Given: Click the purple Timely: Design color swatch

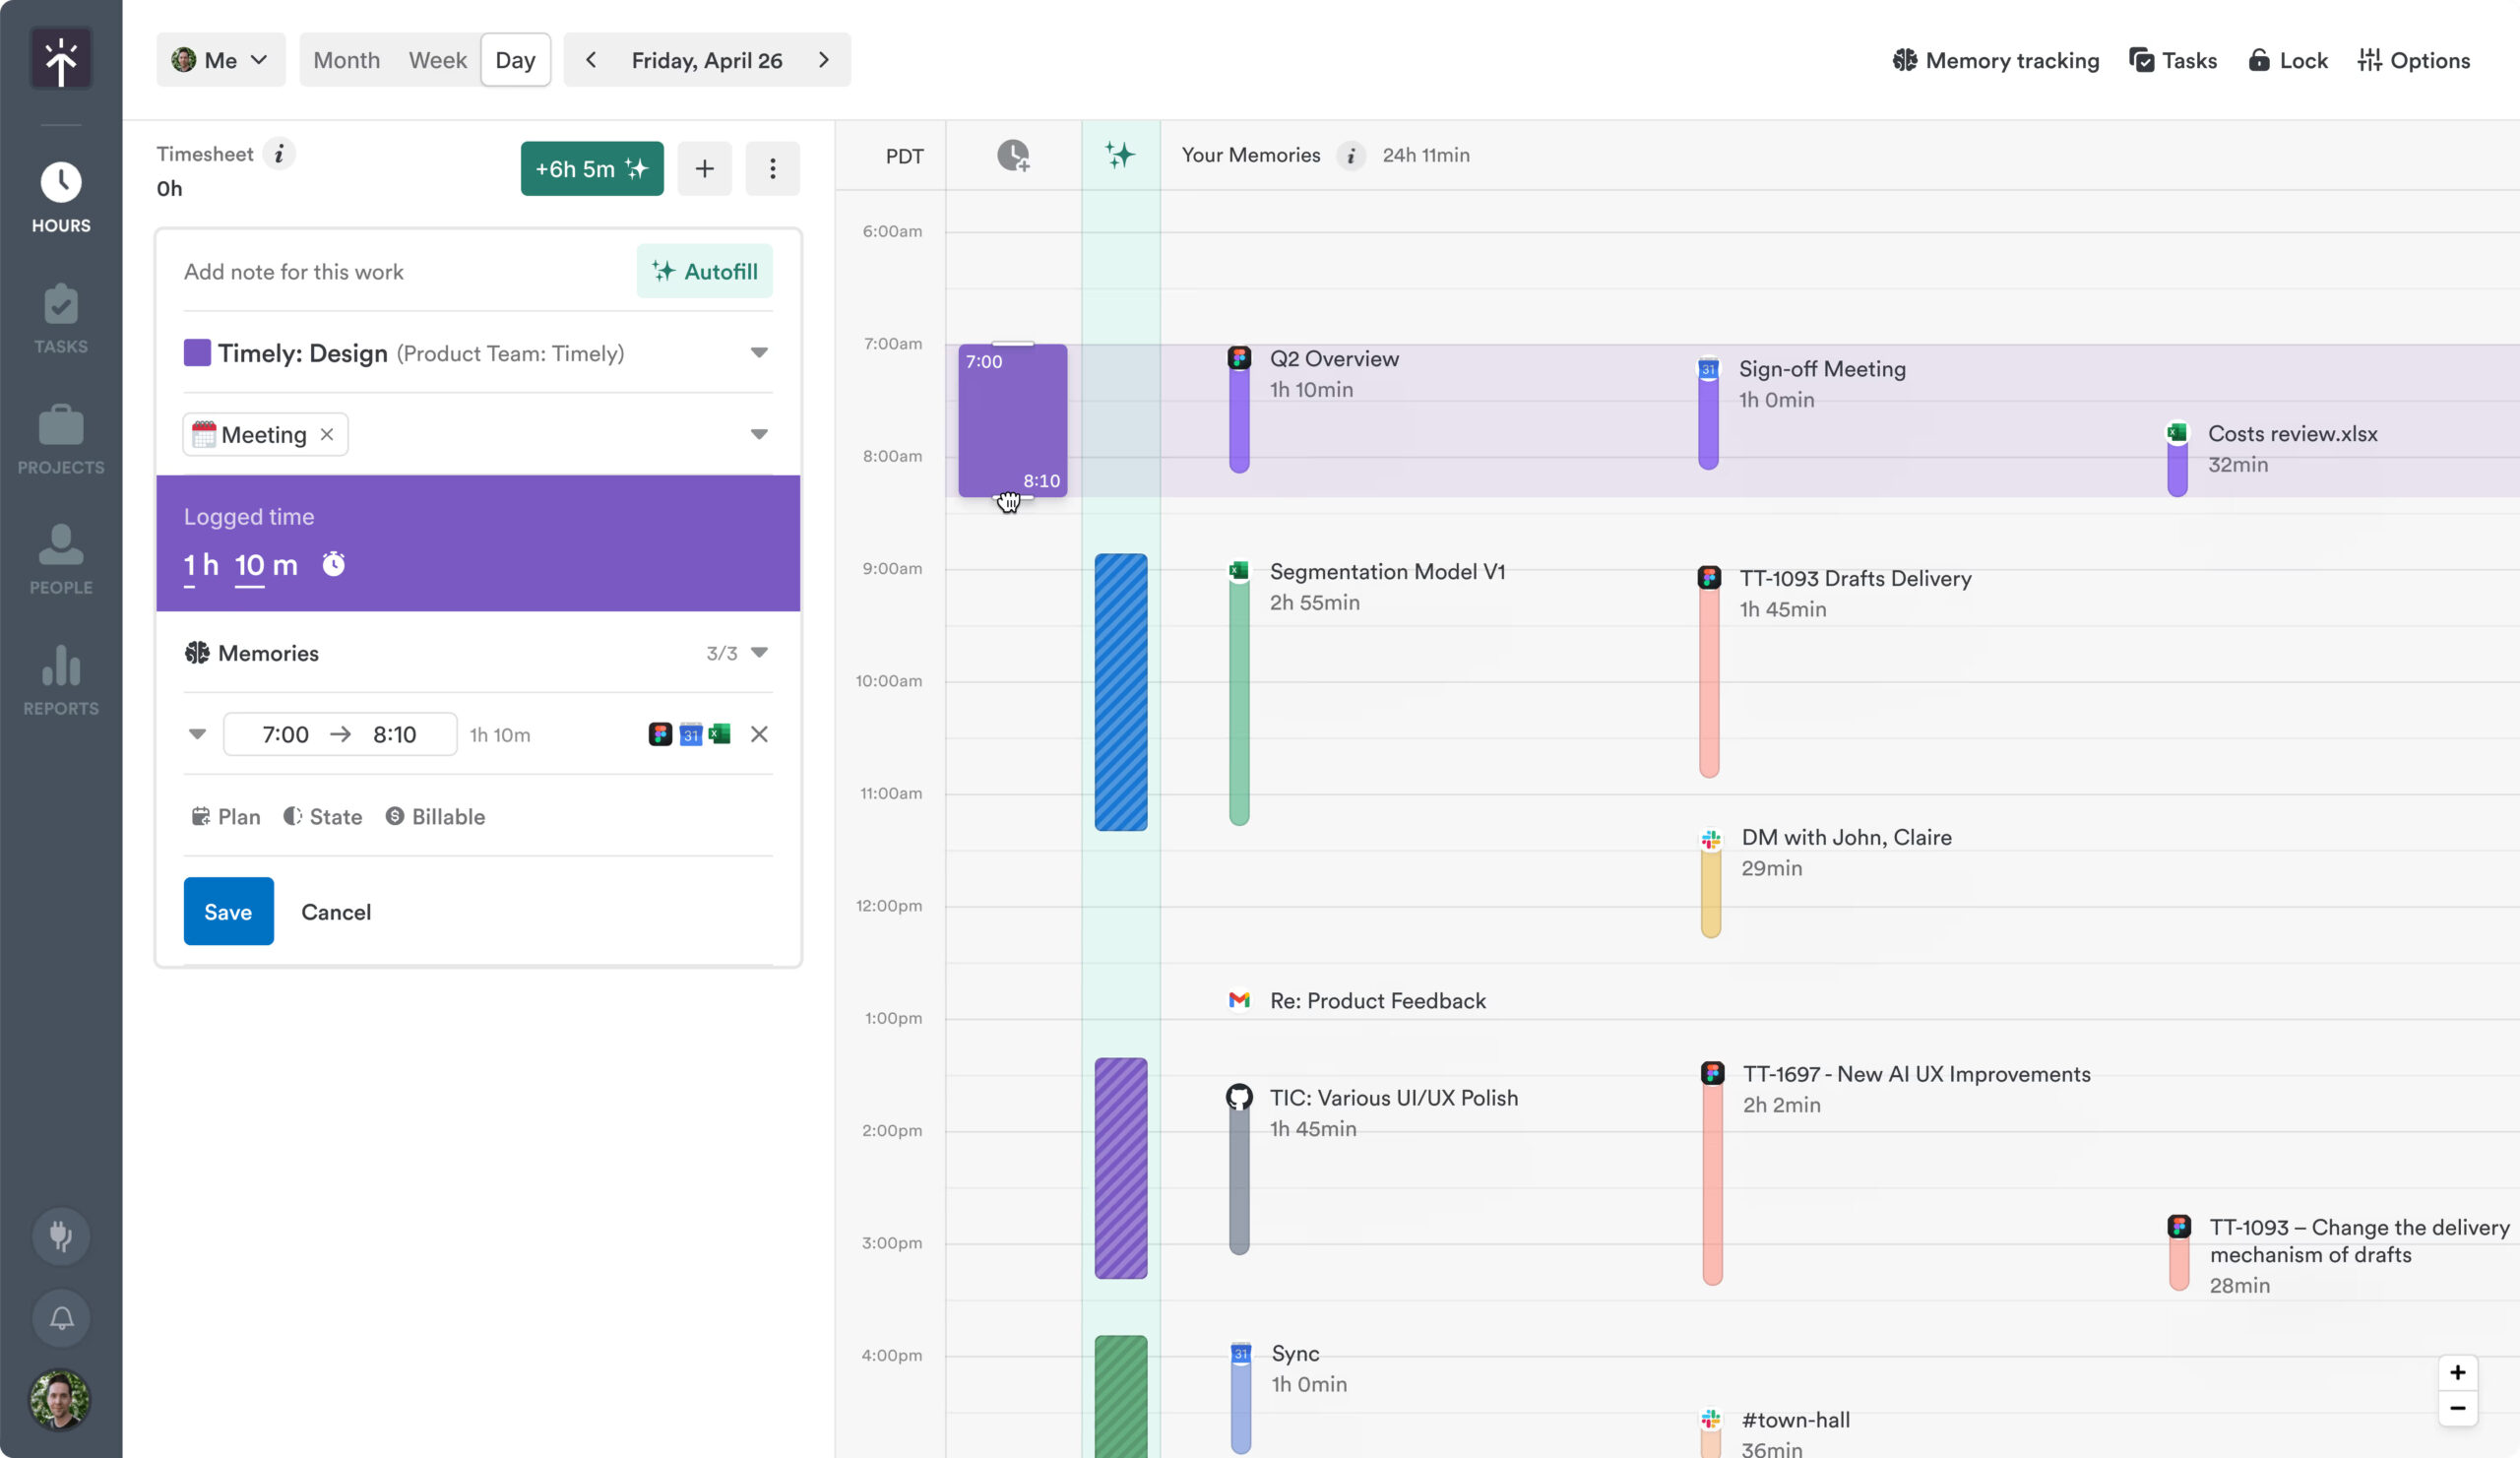Looking at the screenshot, I should (197, 352).
